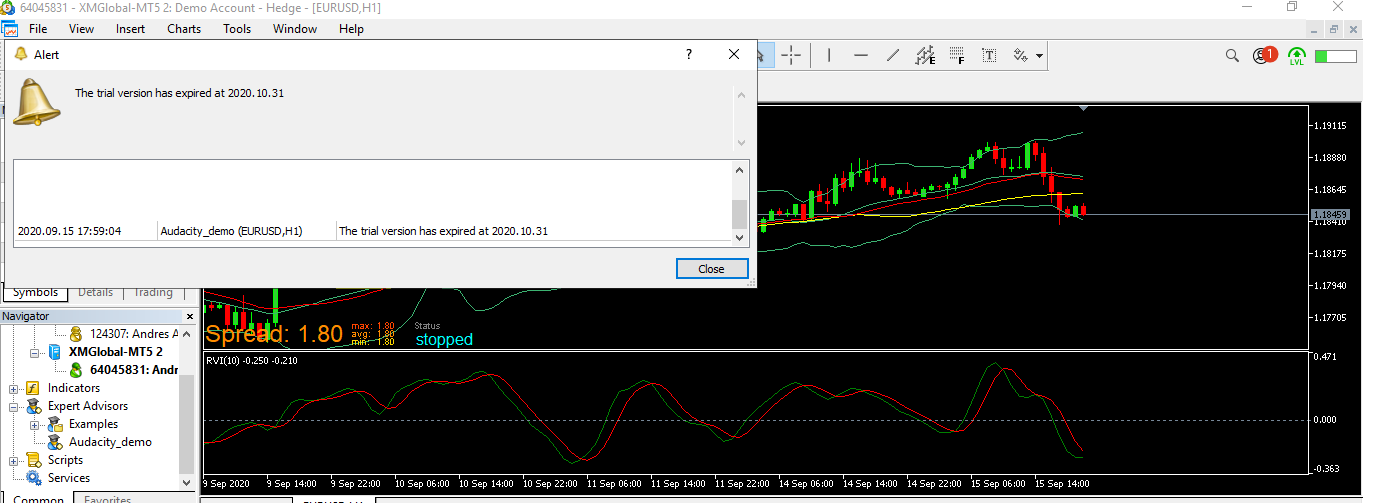
Task: Expand the Examples folder node
Action: pyautogui.click(x=35, y=424)
